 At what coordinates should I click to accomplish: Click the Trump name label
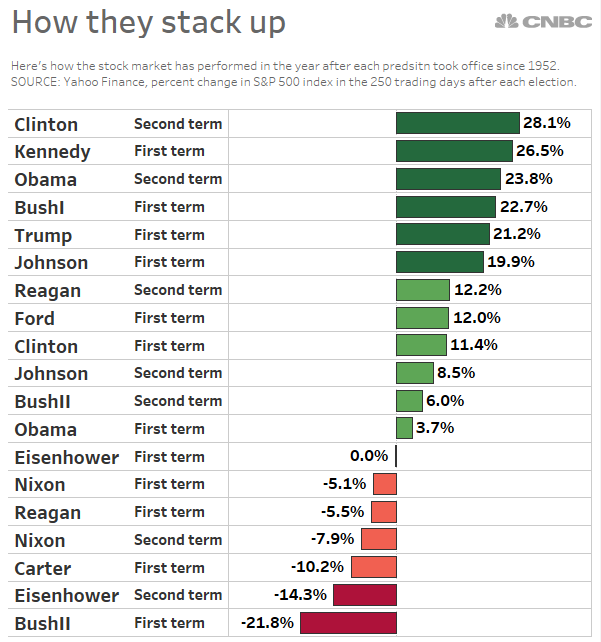point(43,235)
